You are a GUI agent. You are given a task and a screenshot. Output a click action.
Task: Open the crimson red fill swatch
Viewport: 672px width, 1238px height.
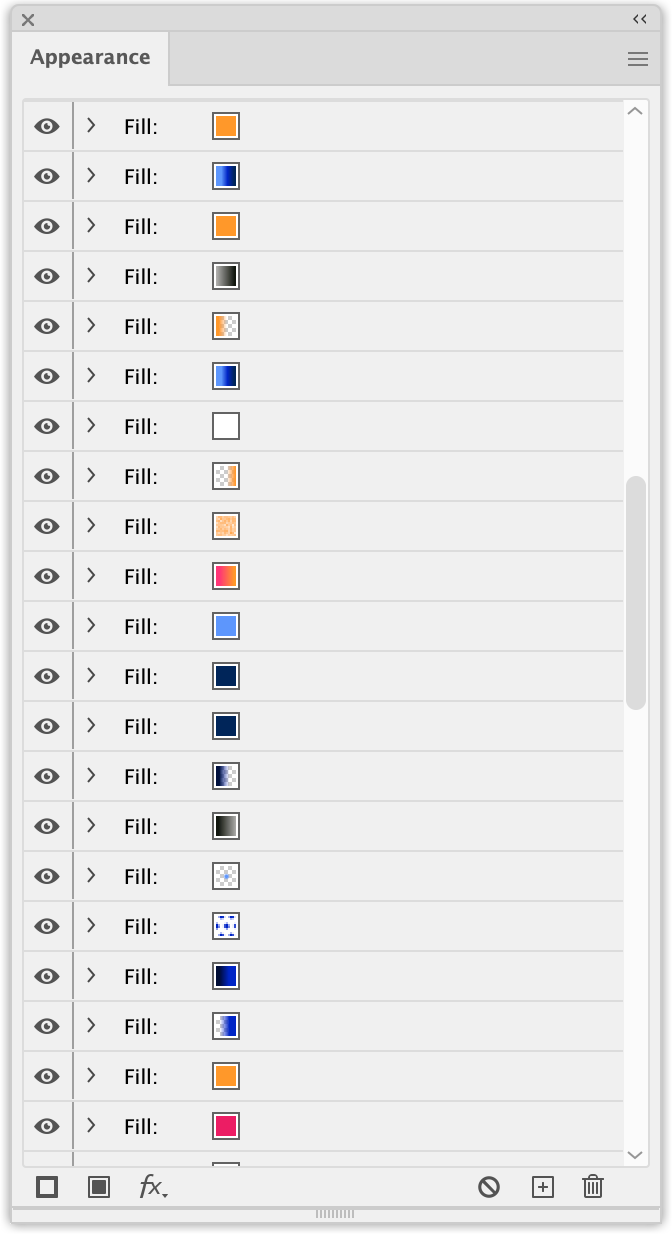[226, 1126]
